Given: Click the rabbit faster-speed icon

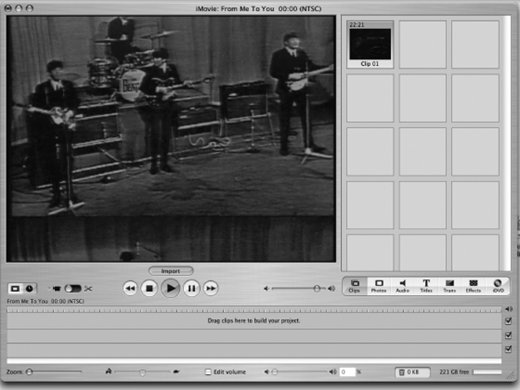Looking at the screenshot, I should 108,371.
